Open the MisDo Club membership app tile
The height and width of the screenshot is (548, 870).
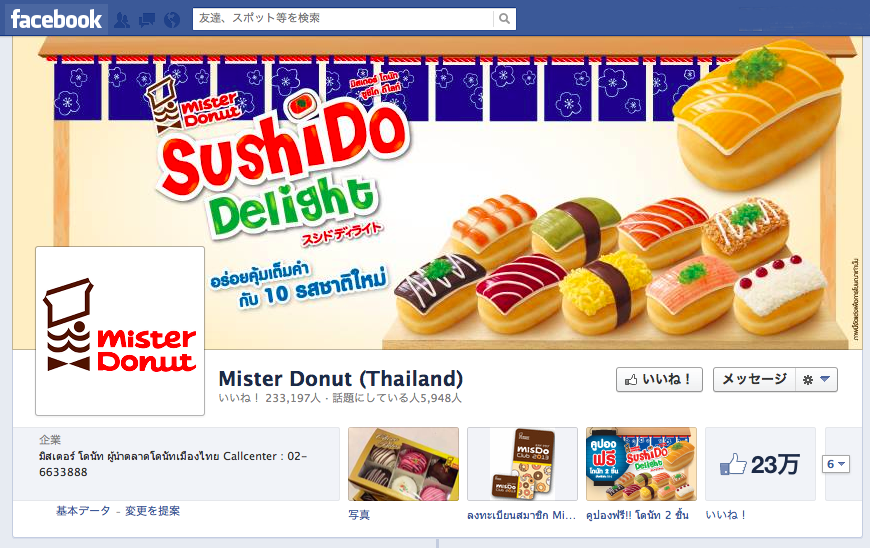[522, 464]
